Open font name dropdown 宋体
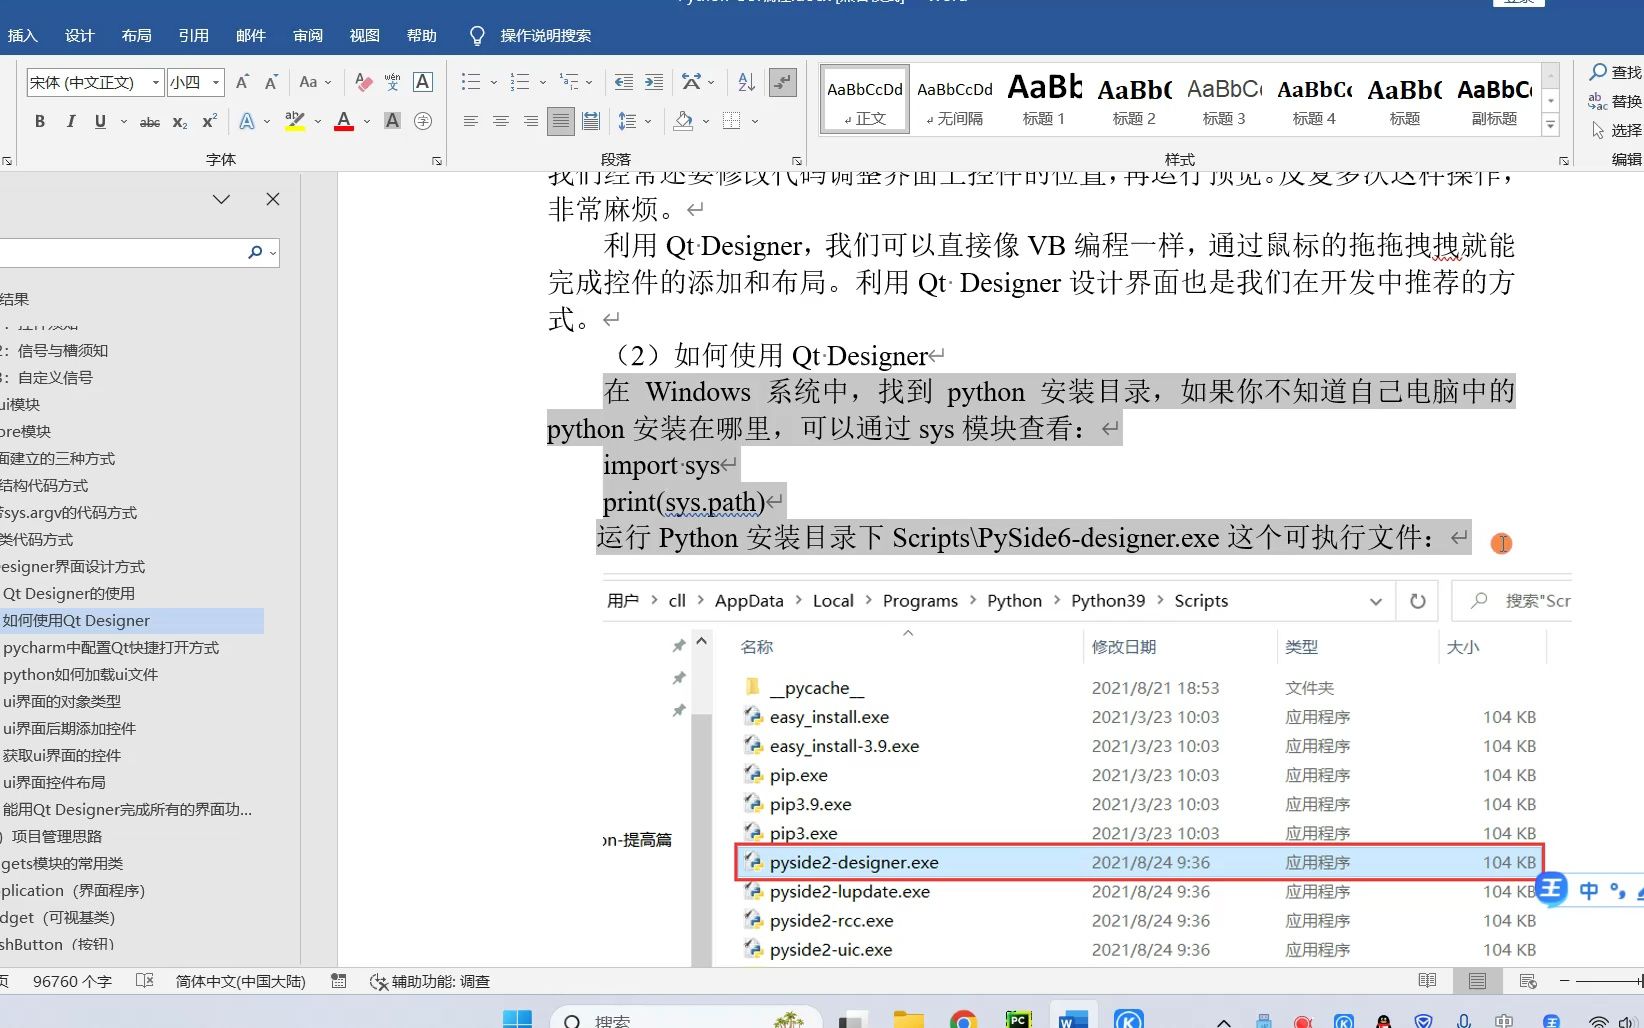 156,82
